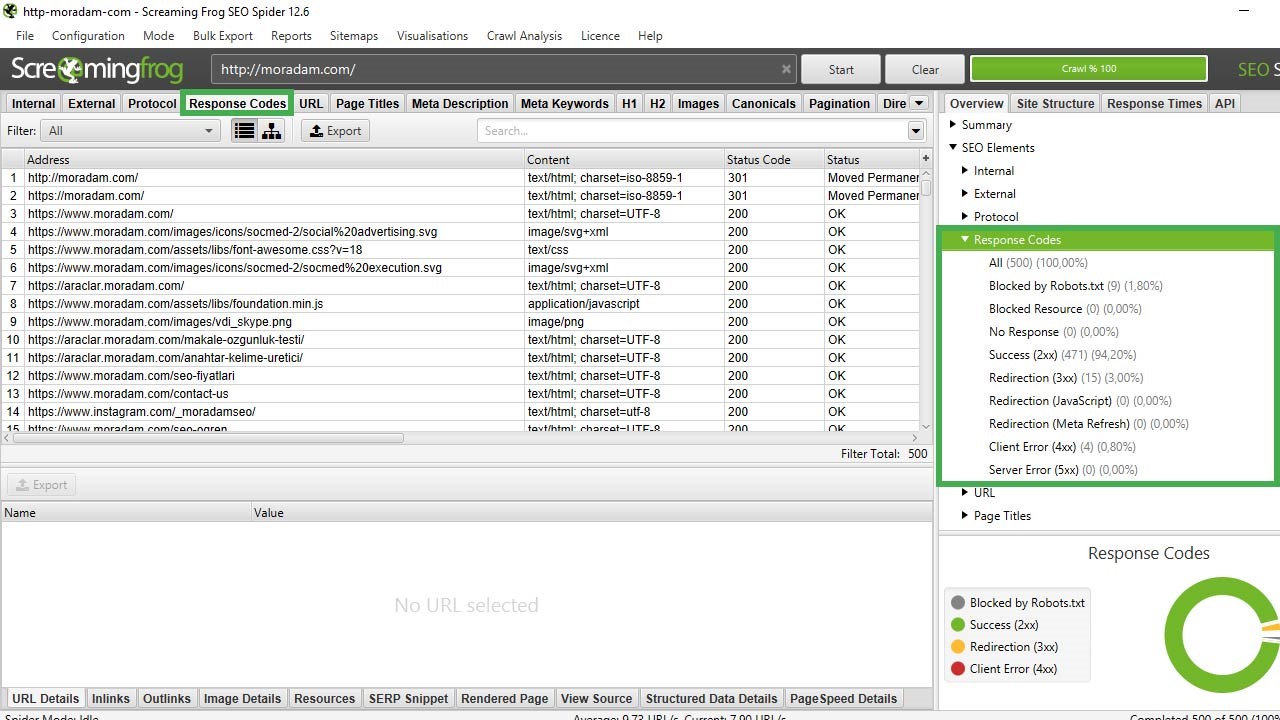Select All (500) under Response Codes

coord(1038,263)
